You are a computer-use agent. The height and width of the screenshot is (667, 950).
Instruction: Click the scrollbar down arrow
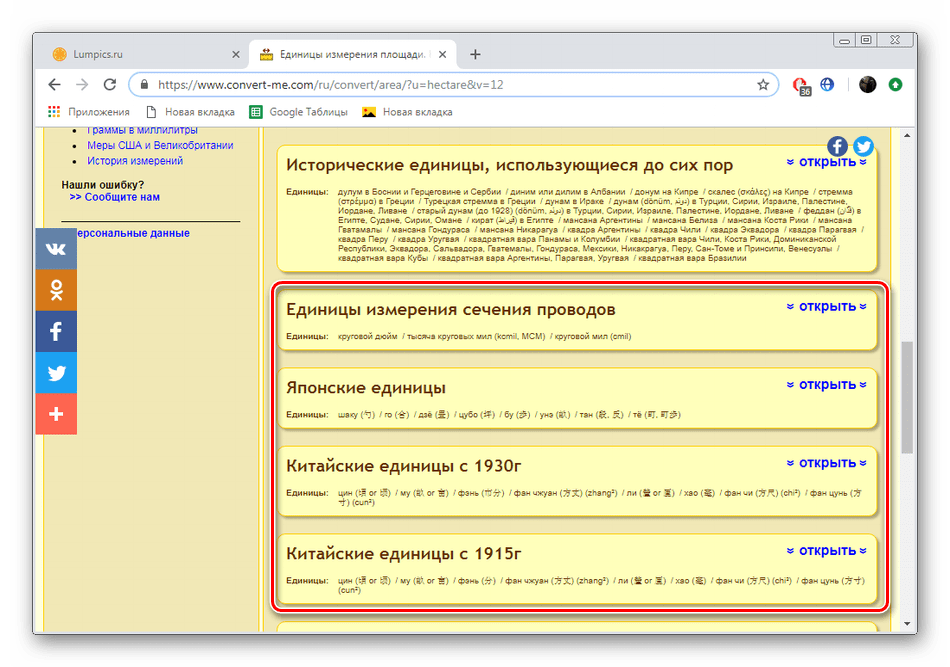(906, 623)
